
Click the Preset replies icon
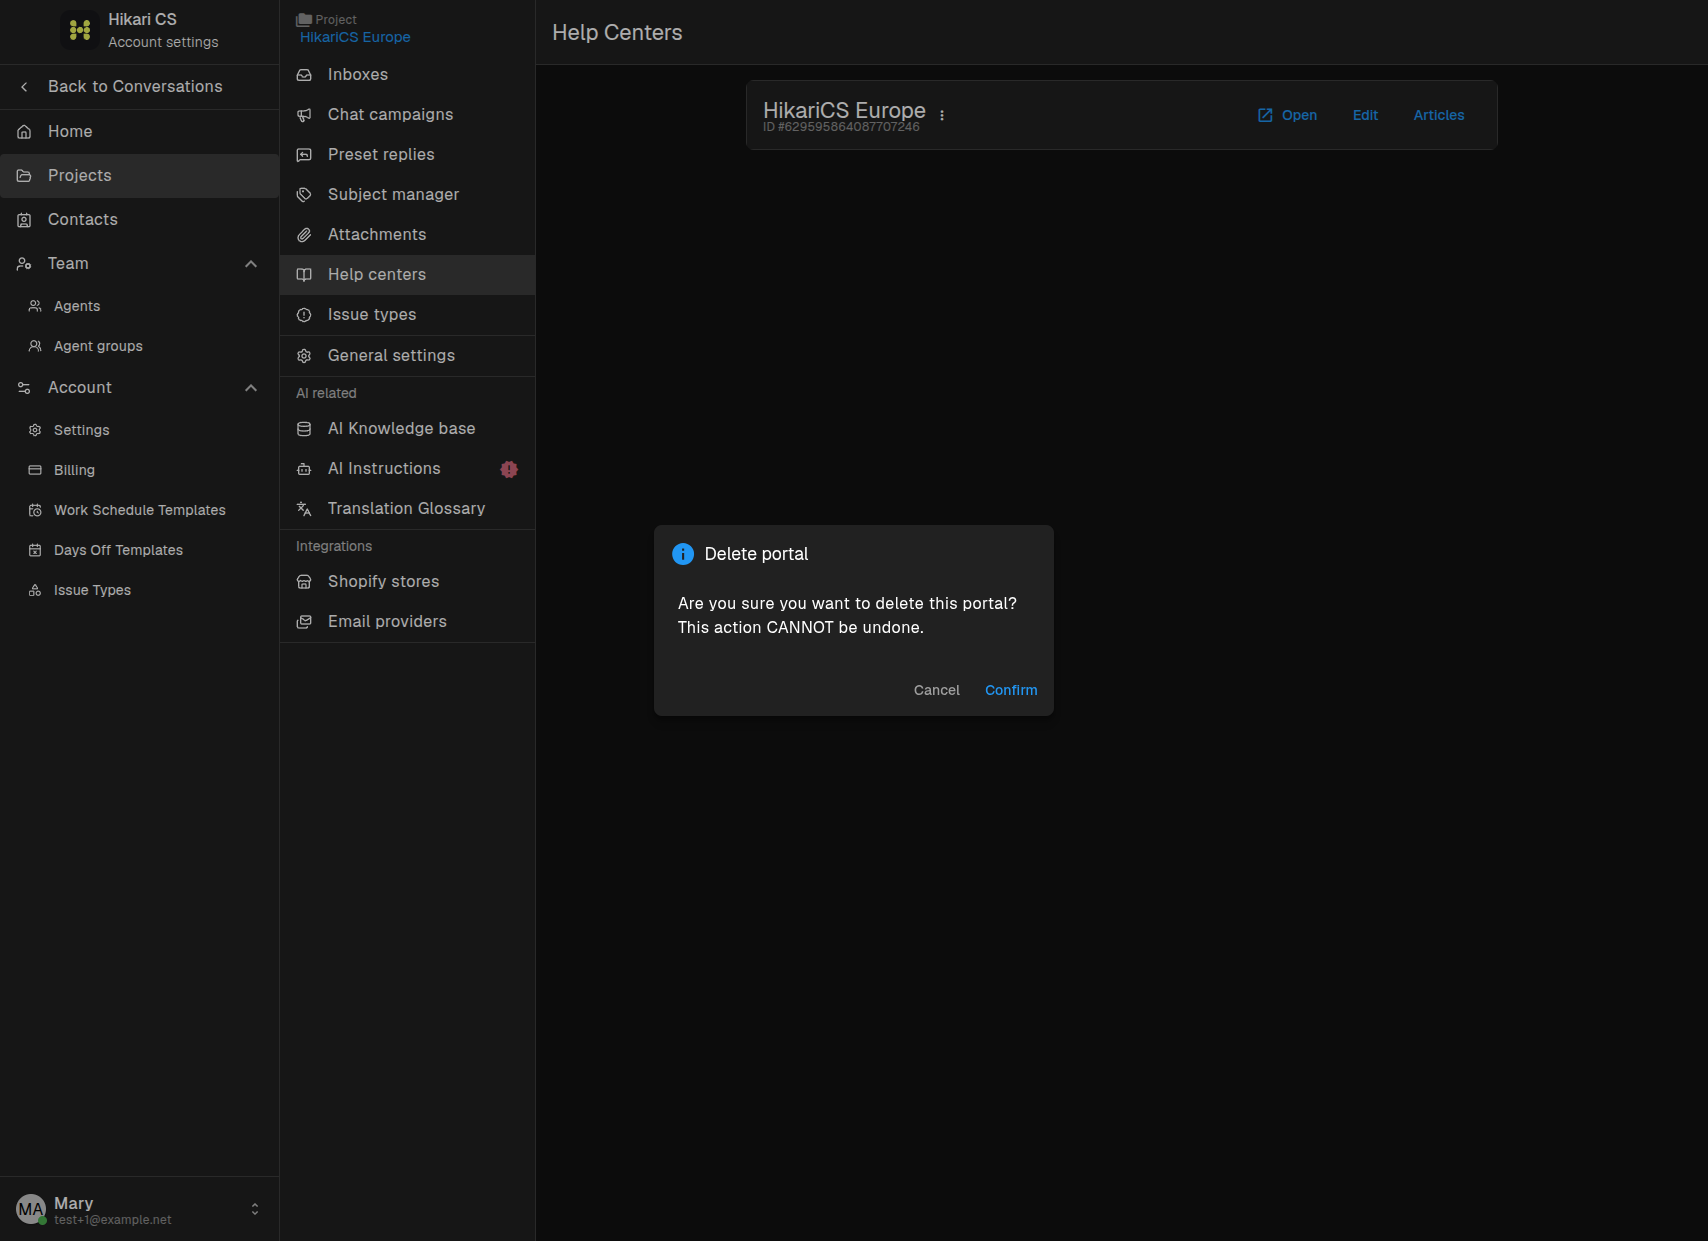(304, 155)
